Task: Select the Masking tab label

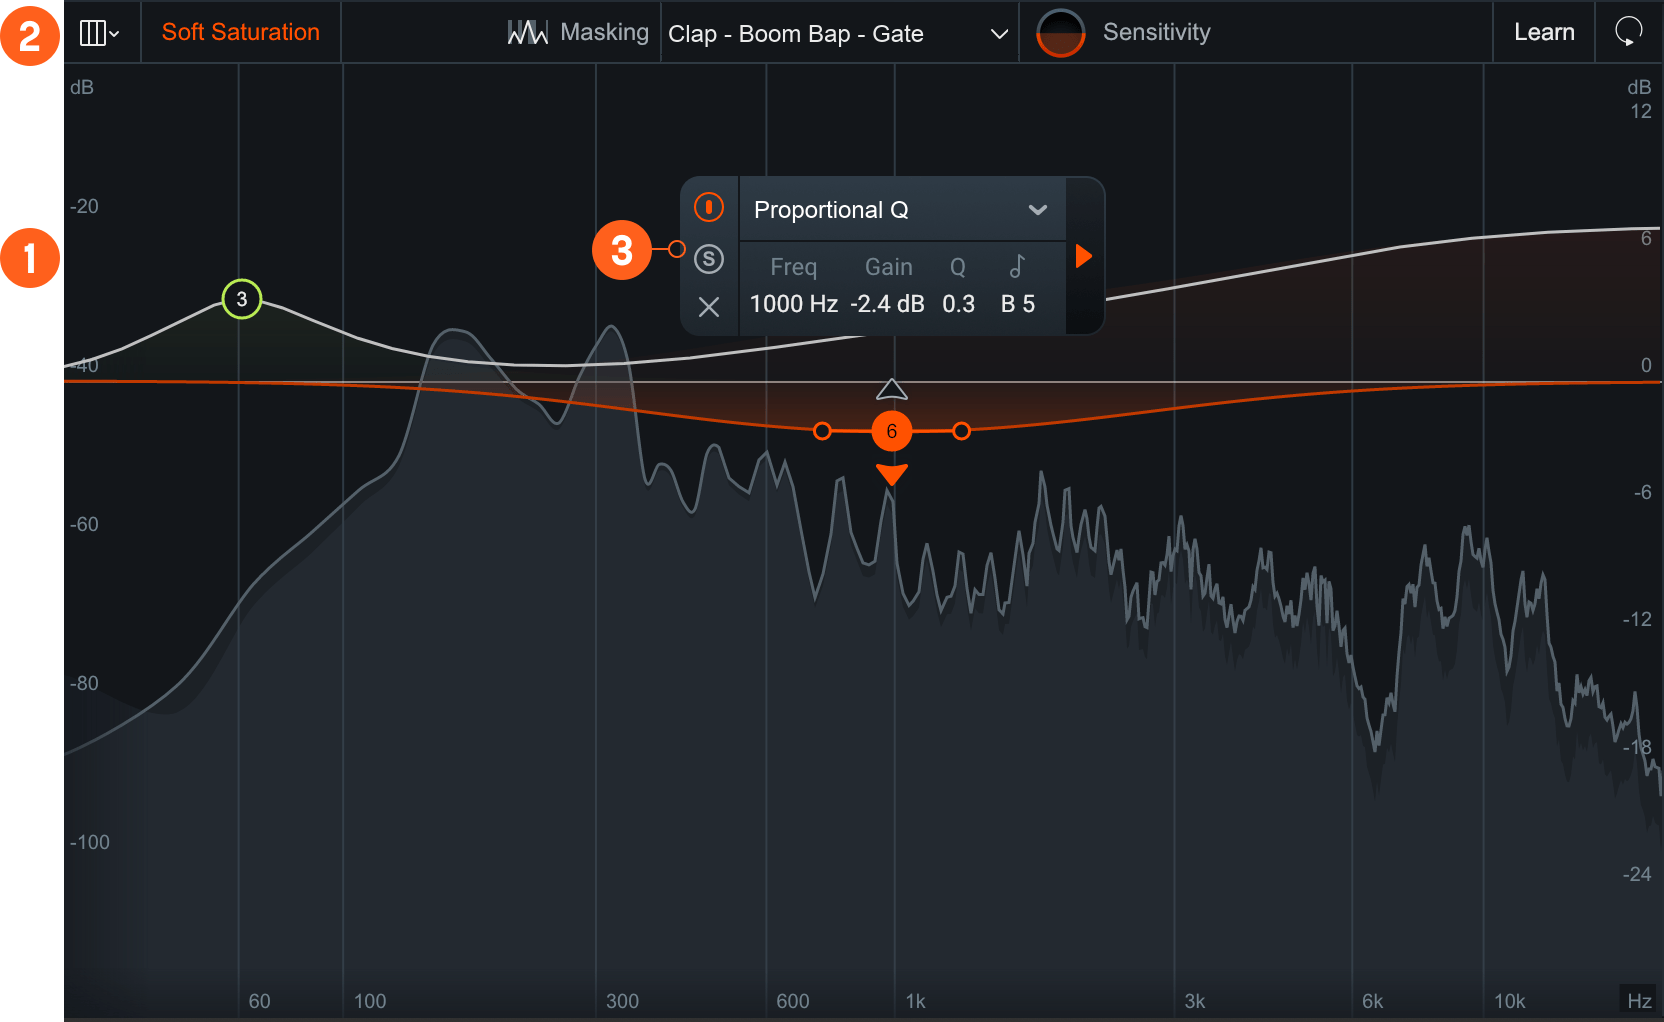Action: click(605, 31)
